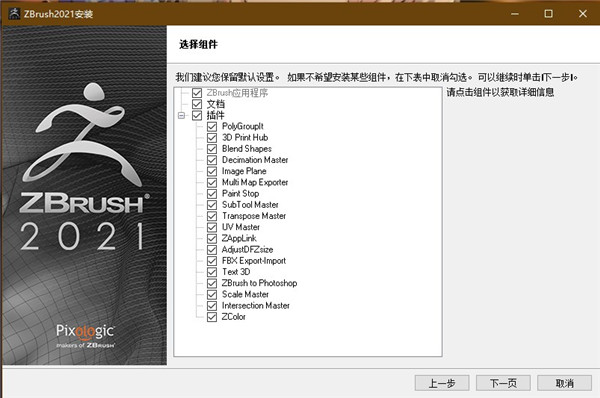The image size is (600, 398).
Task: Toggle the ZColor checkbox
Action: [212, 317]
